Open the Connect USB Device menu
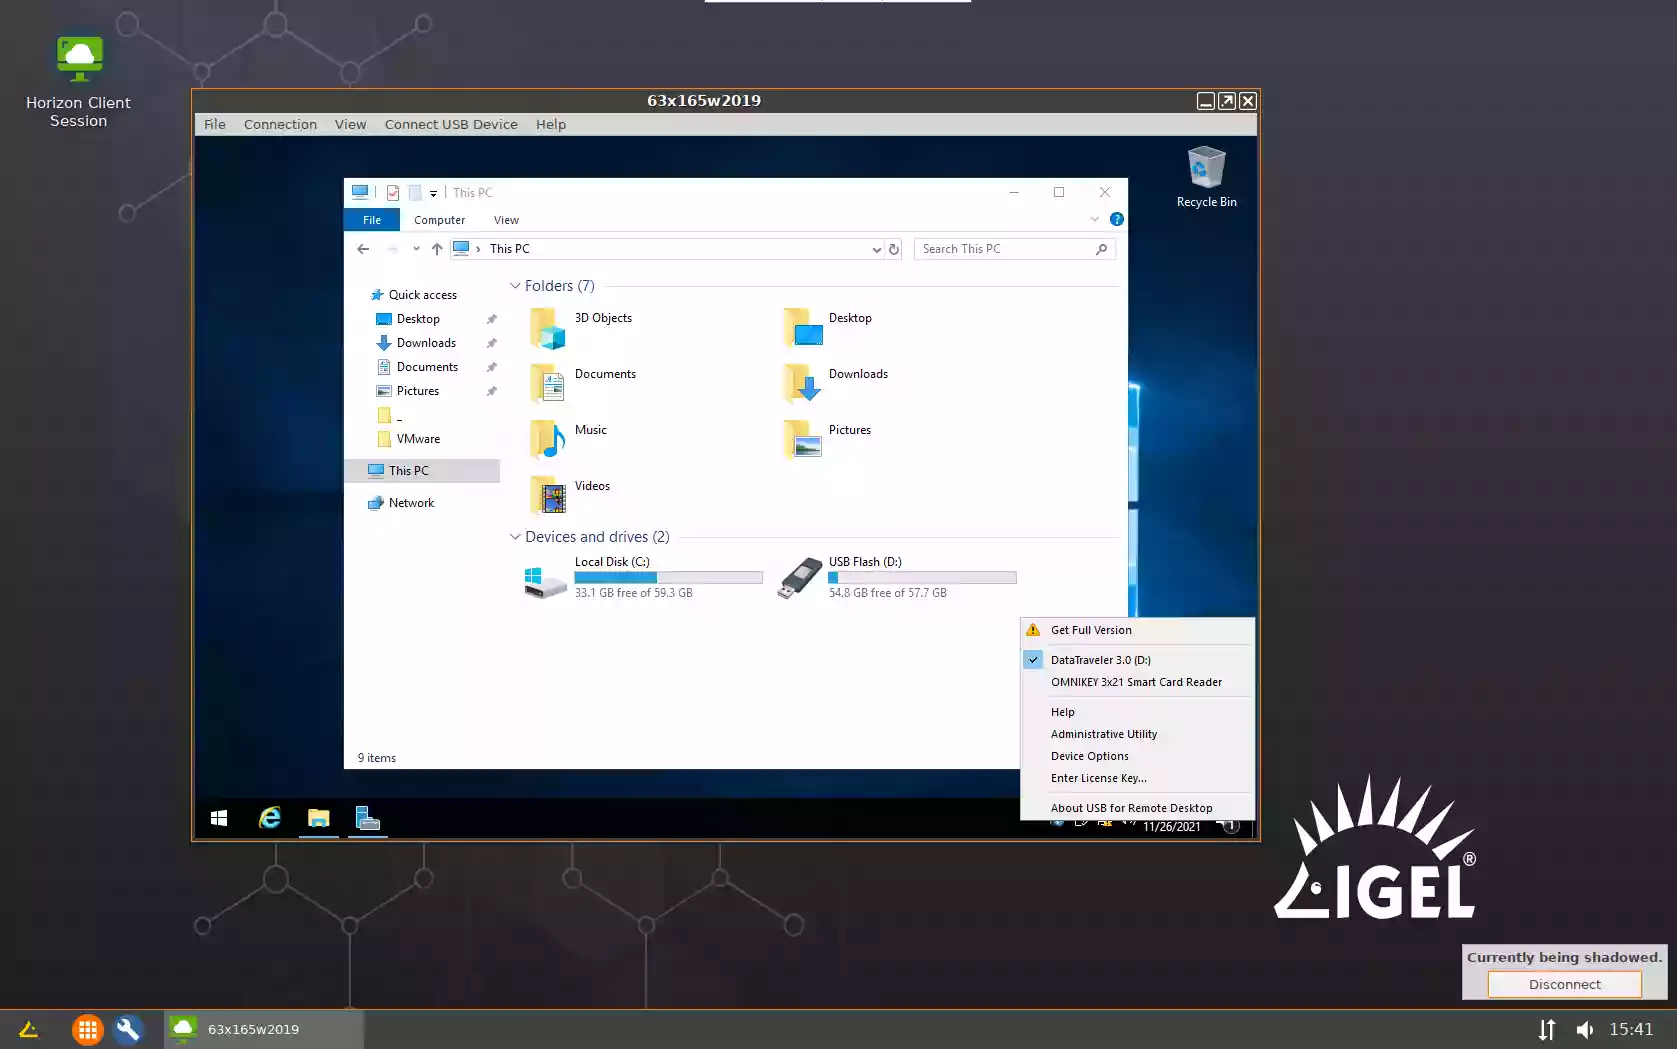Screen dimensions: 1677x1049 pos(451,124)
